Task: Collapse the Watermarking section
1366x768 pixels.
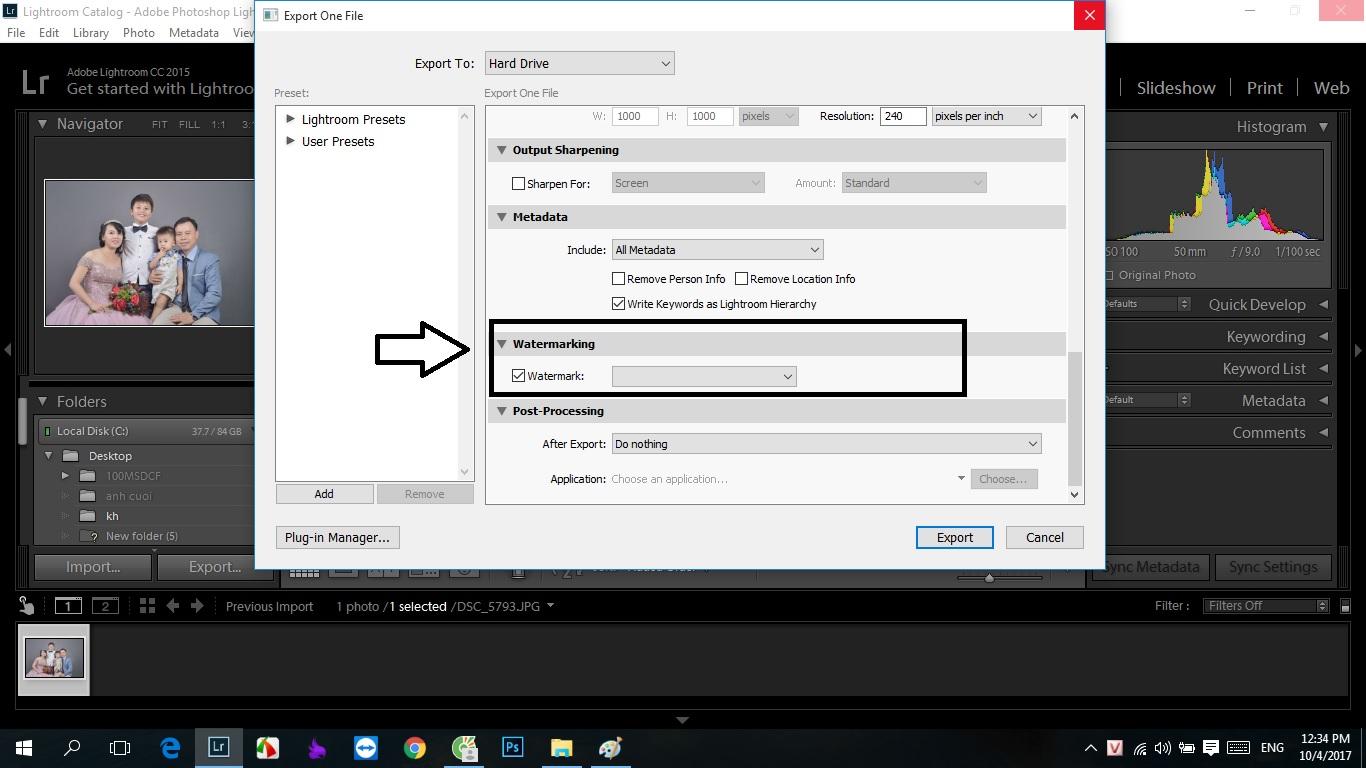Action: click(502, 343)
